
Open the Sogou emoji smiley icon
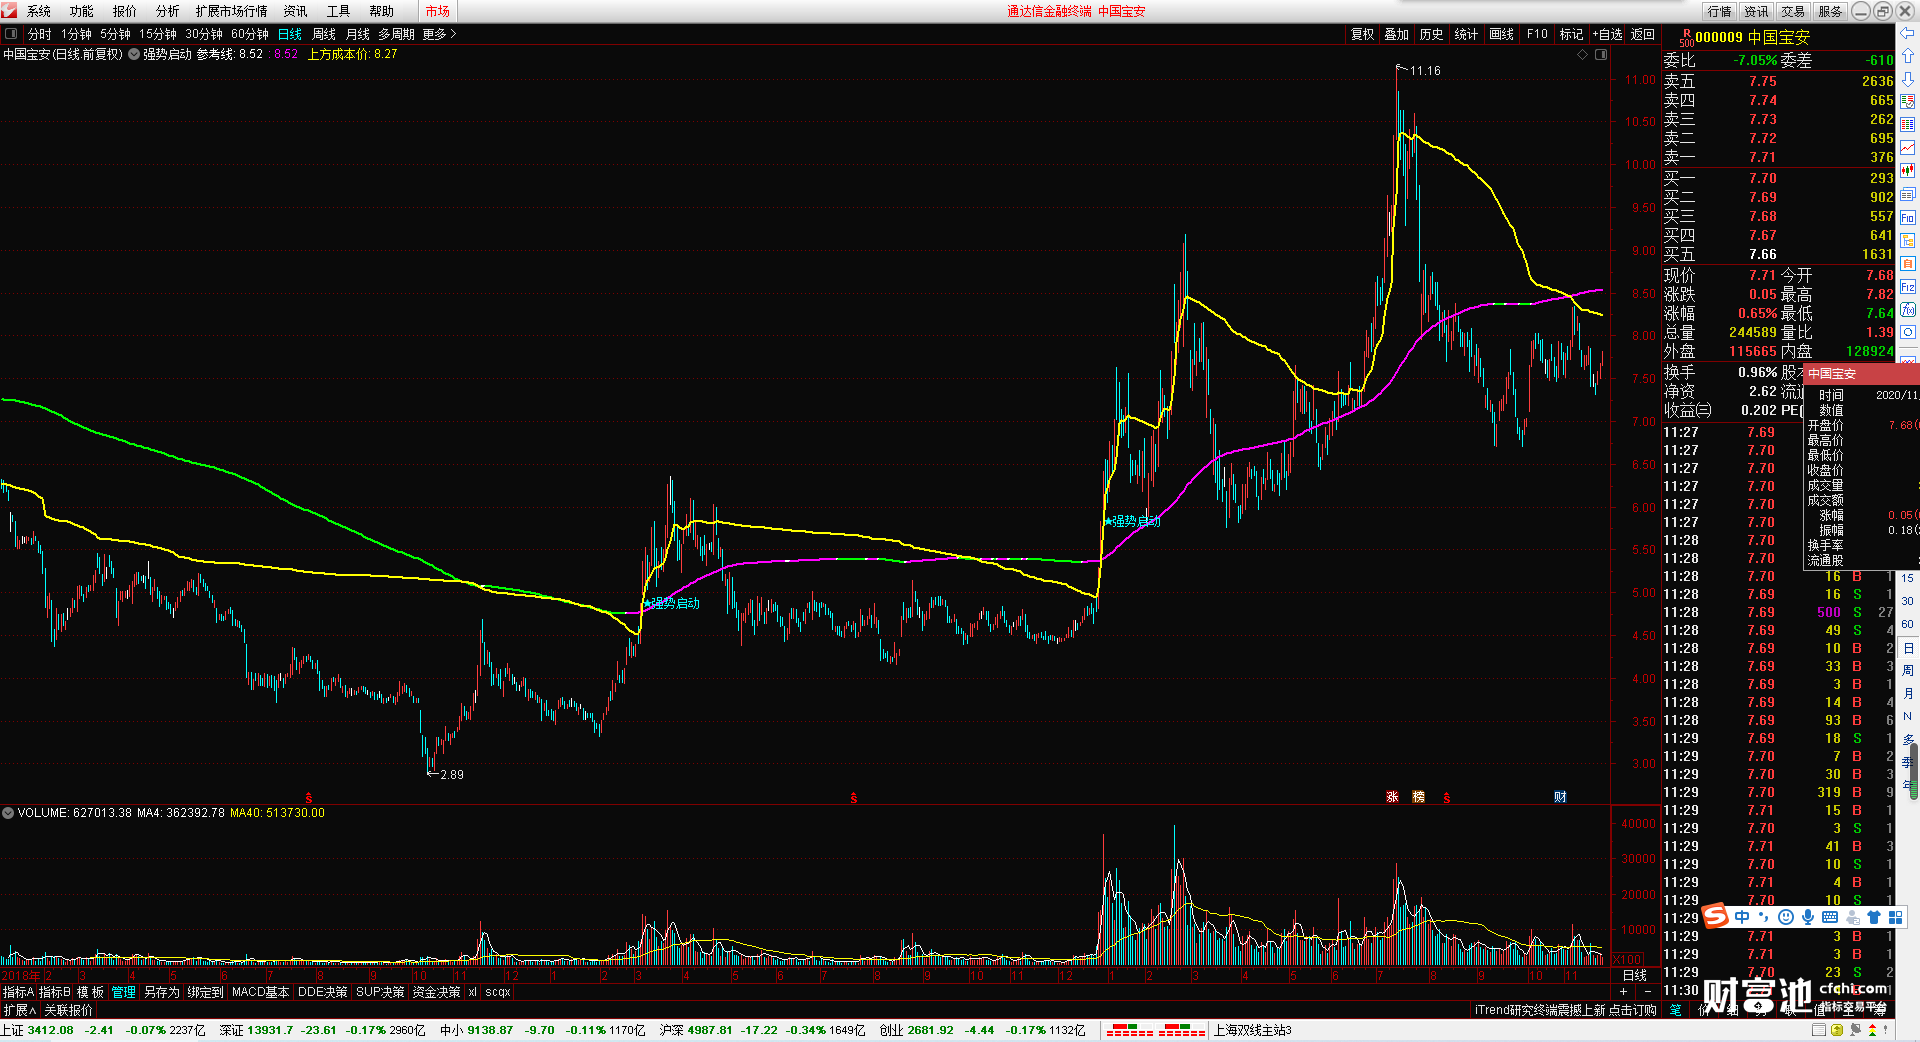[x=1786, y=917]
